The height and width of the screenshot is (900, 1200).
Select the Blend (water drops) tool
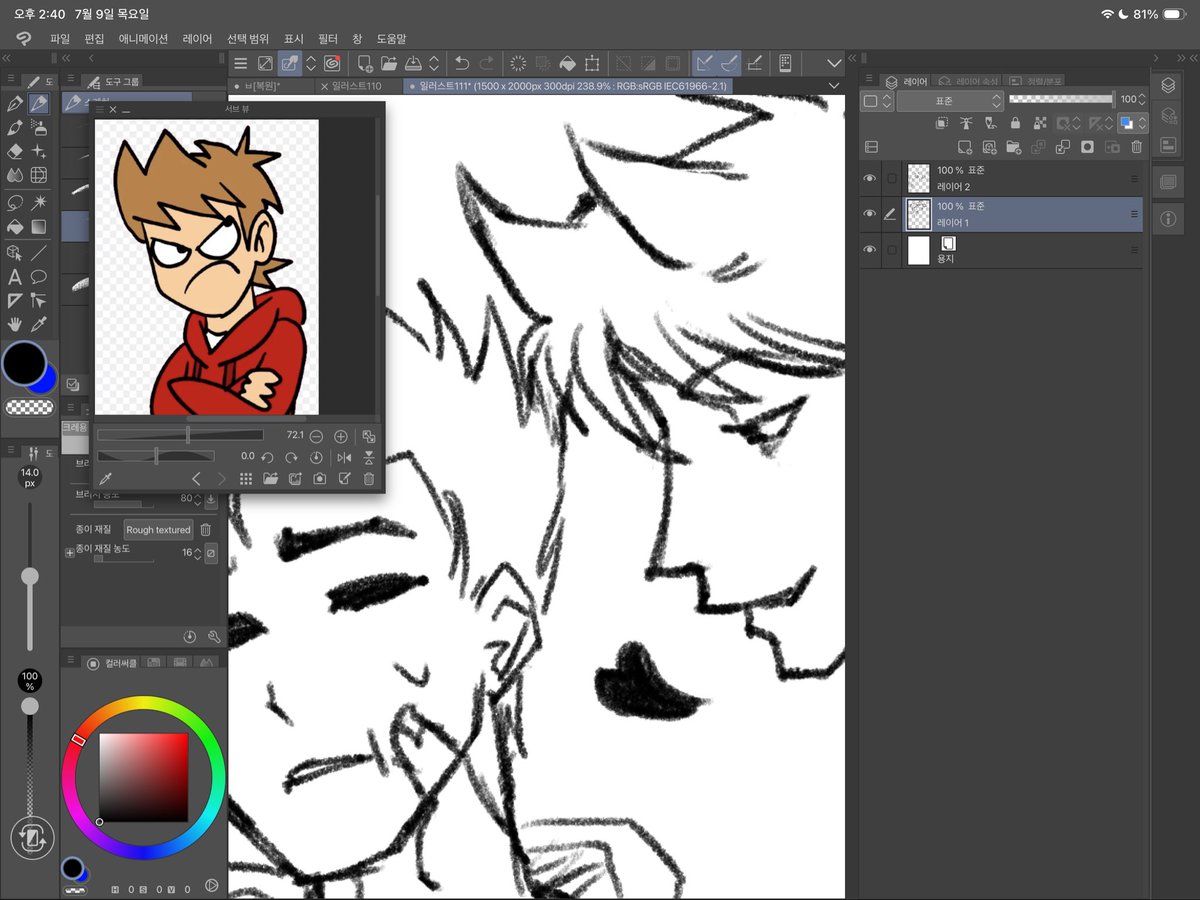(x=15, y=176)
